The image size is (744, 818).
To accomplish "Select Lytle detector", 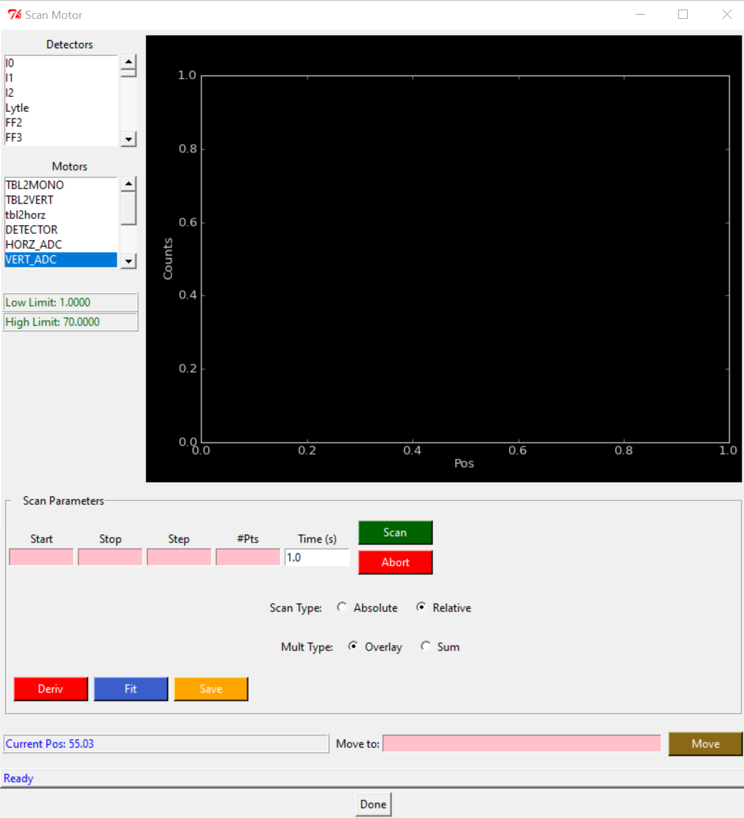I will tap(60, 108).
